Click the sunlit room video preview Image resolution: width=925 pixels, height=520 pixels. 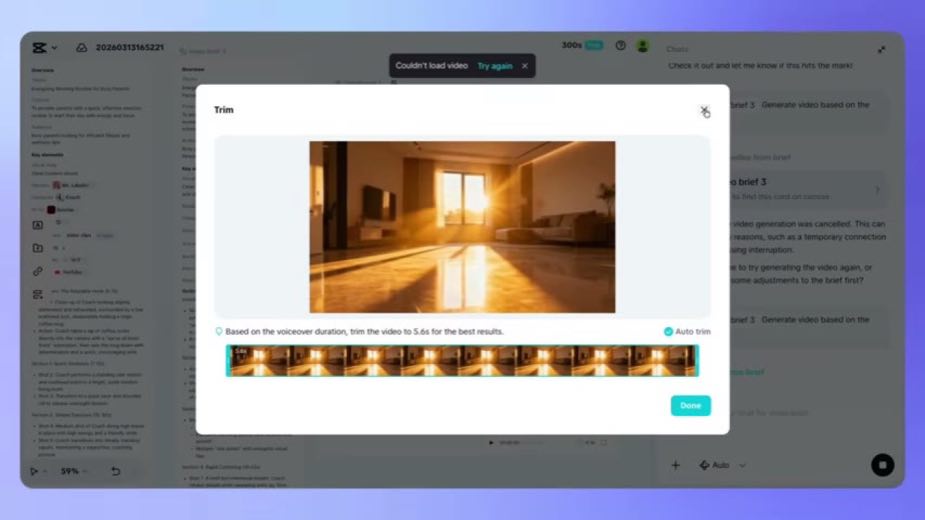[462, 227]
